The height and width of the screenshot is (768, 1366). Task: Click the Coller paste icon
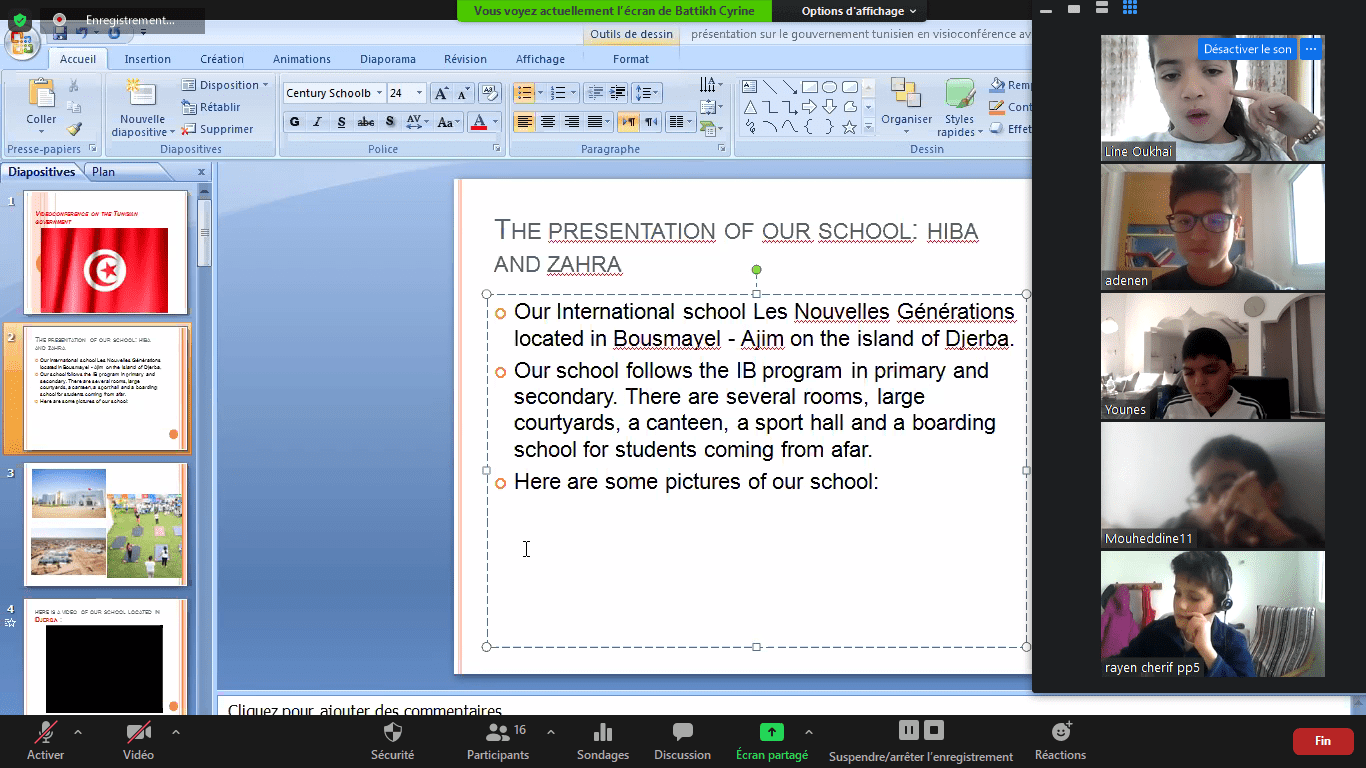pyautogui.click(x=41, y=96)
